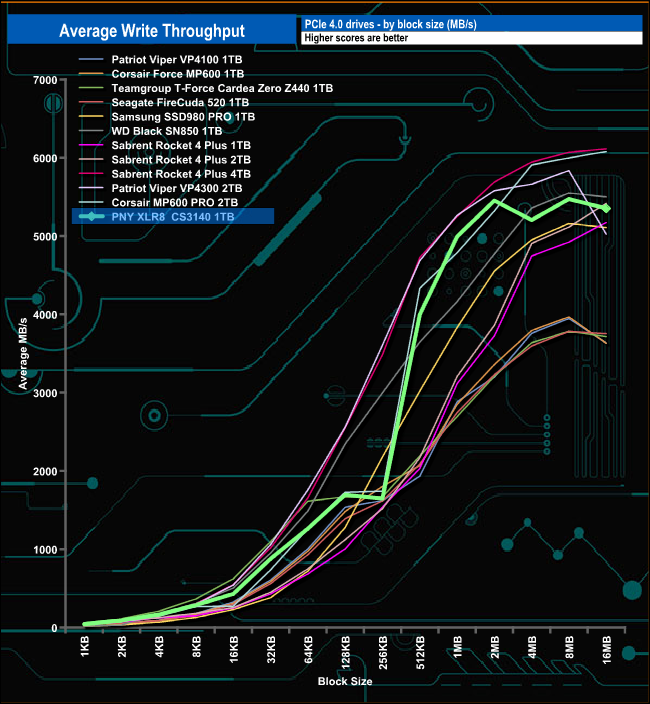
Task: Click the green diamond marker in PNY legend
Action: click(92, 217)
